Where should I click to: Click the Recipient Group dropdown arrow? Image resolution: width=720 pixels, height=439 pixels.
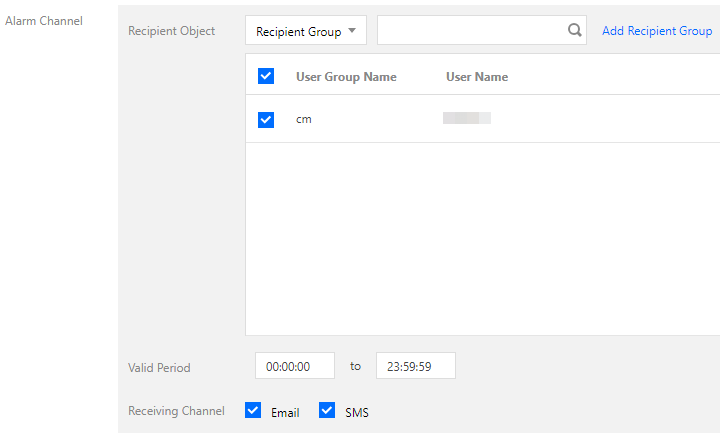(351, 31)
